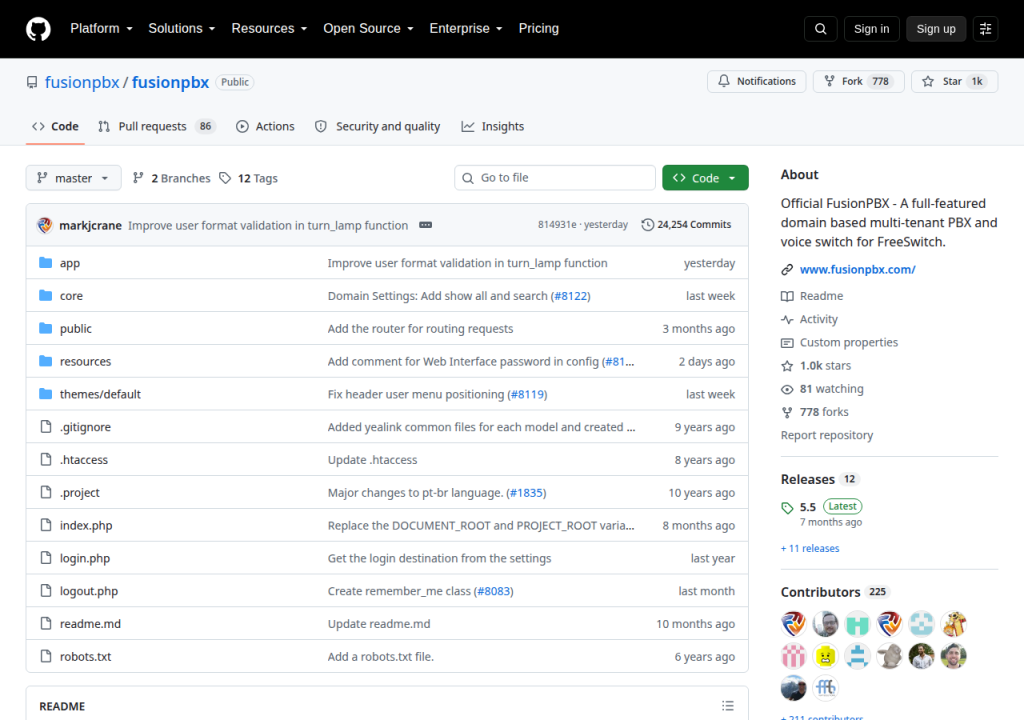Image resolution: width=1024 pixels, height=720 pixels.
Task: Switch to the Code tab
Action: (x=56, y=126)
